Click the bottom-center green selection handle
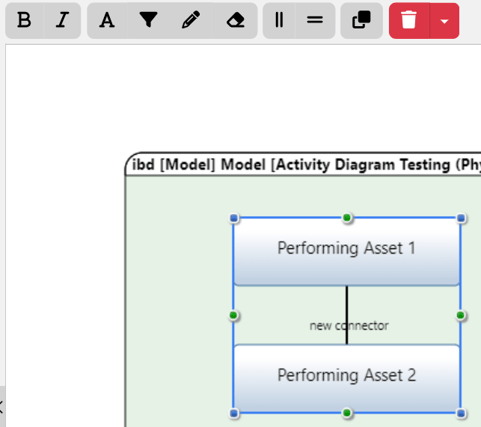This screenshot has height=427, width=481. click(347, 413)
